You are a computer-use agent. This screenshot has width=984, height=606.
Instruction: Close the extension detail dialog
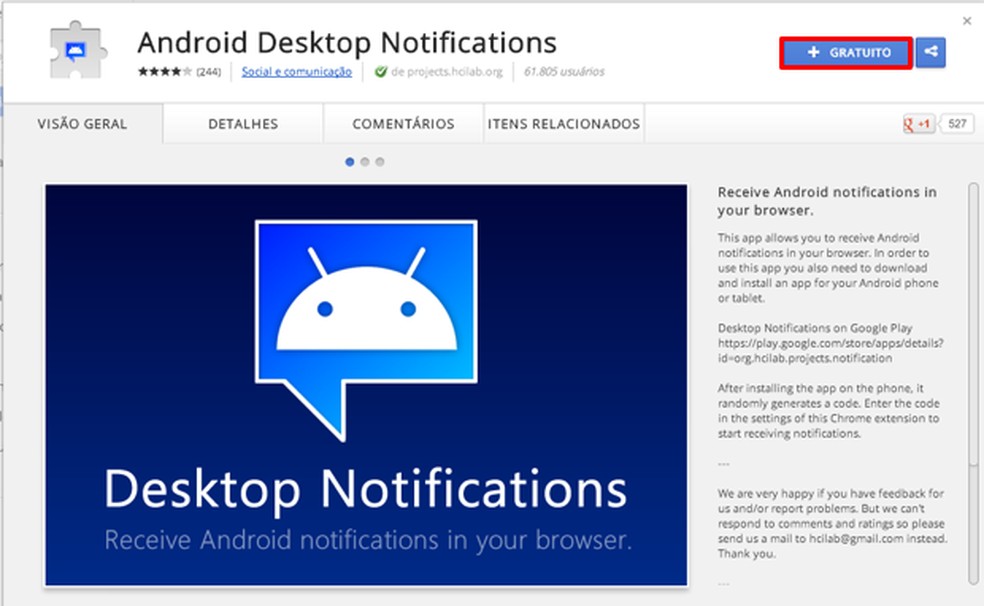point(967,21)
